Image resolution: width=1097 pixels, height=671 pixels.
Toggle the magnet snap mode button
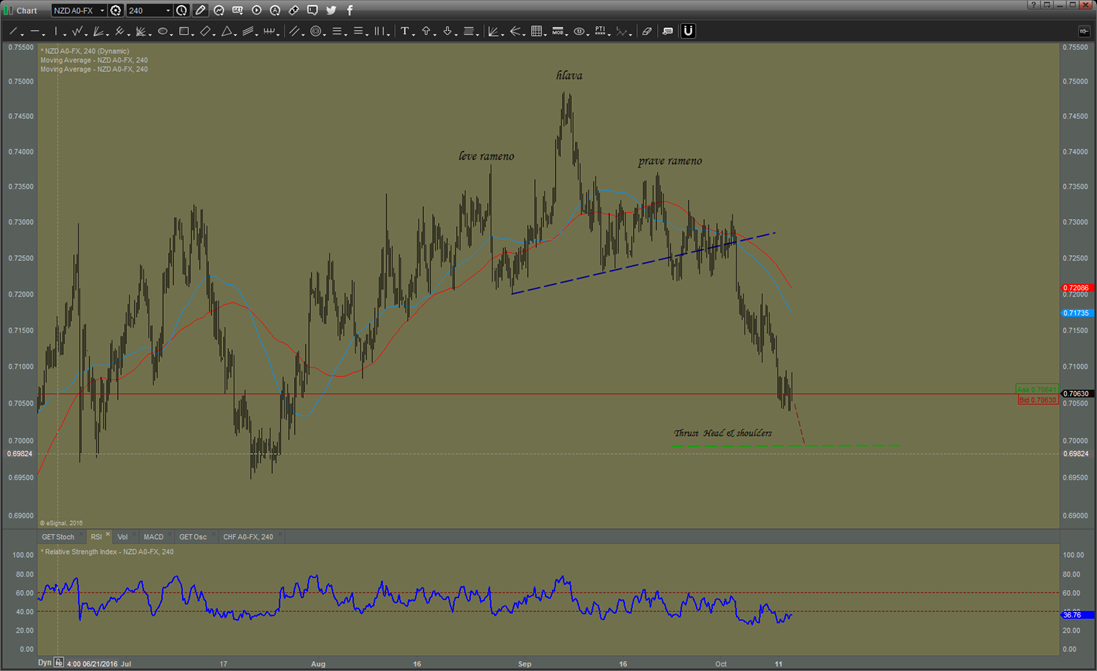(689, 31)
